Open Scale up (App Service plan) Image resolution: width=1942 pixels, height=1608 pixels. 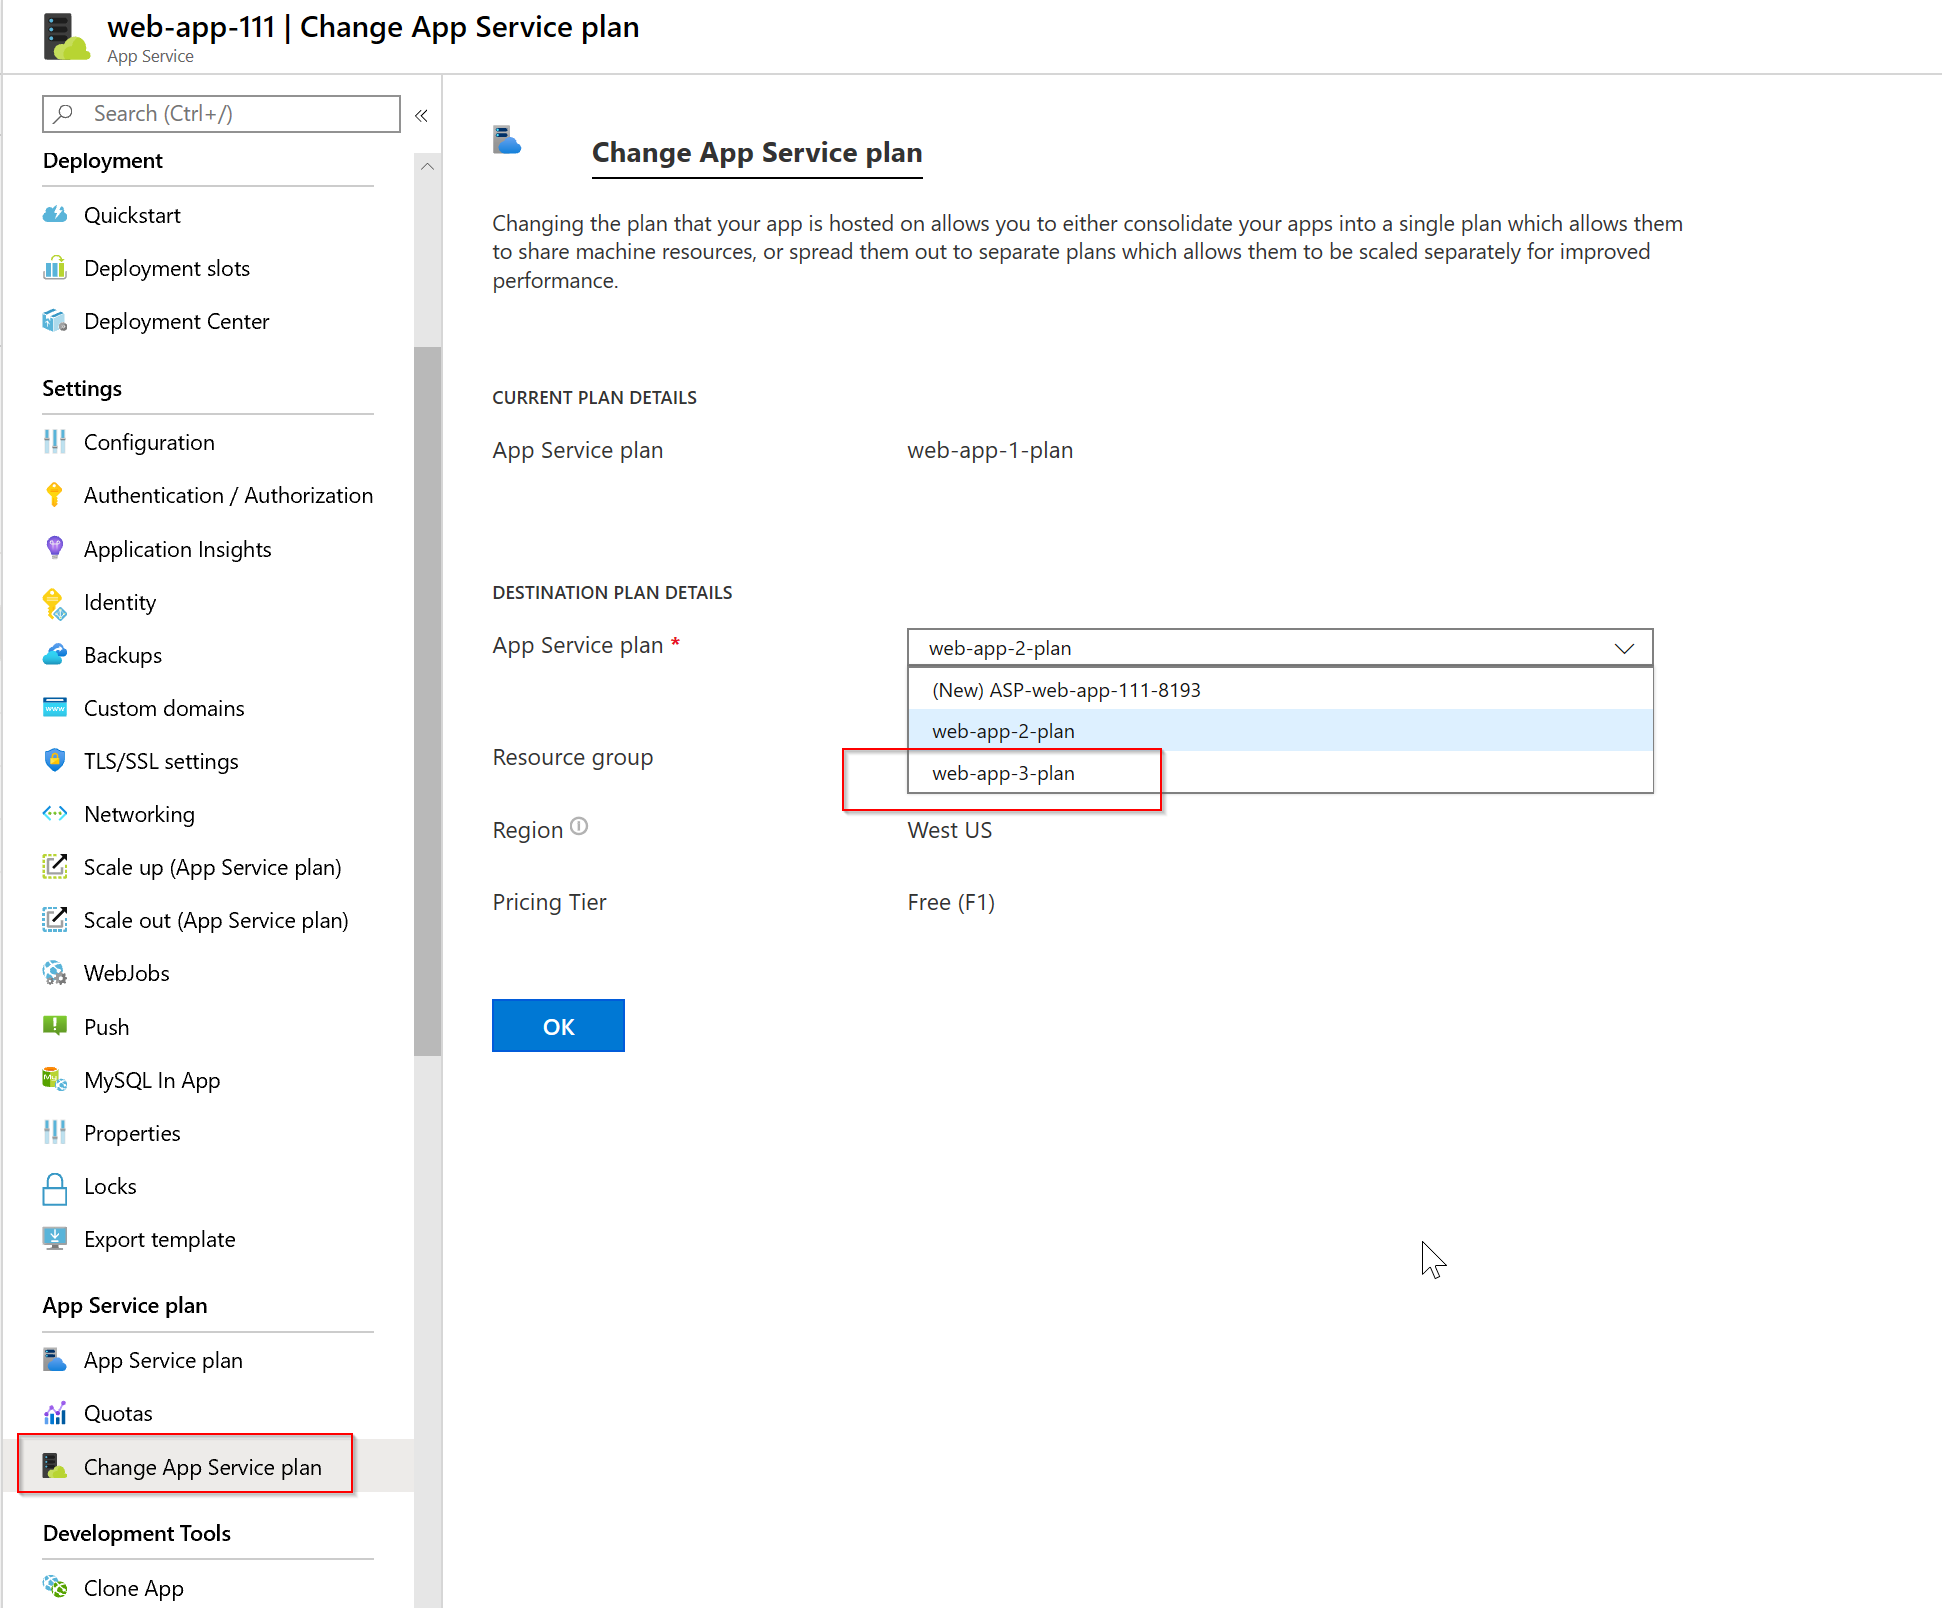click(x=212, y=867)
